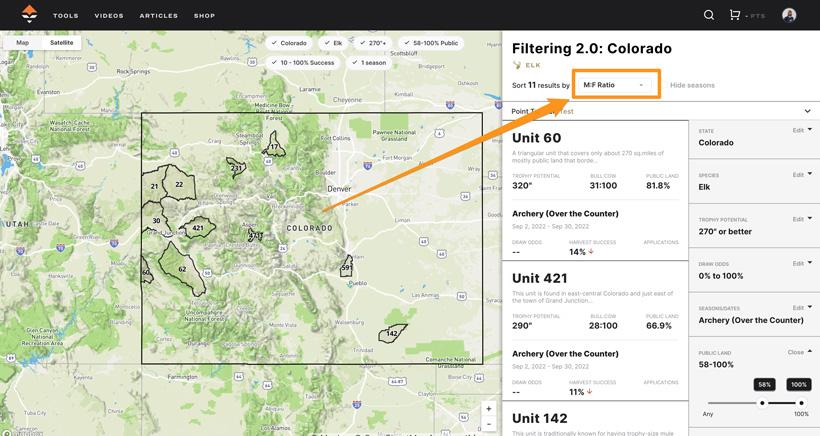Click the Denver label on map
Screen dimensions: 820x436
pyautogui.click(x=339, y=189)
